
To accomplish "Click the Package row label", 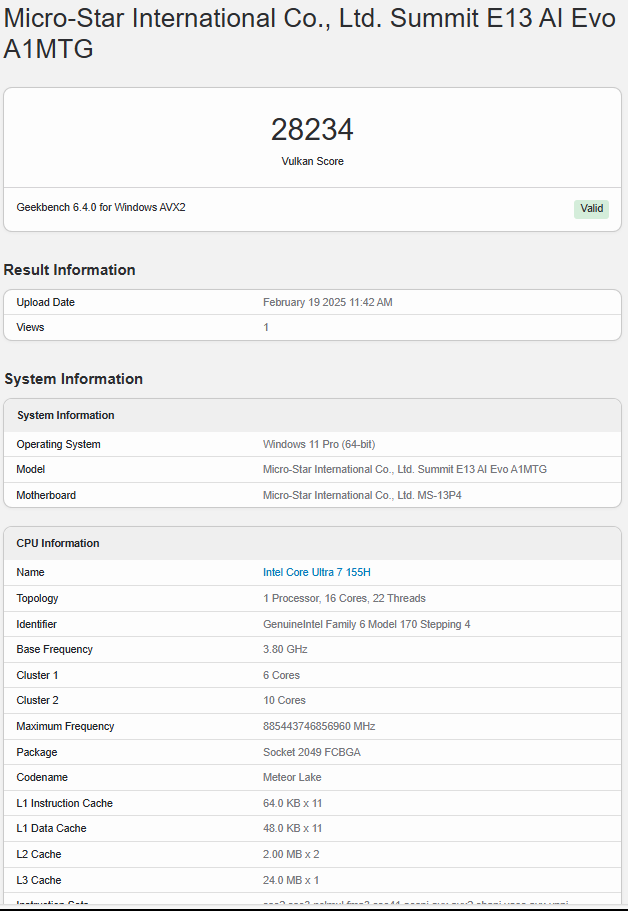I will [x=37, y=752].
